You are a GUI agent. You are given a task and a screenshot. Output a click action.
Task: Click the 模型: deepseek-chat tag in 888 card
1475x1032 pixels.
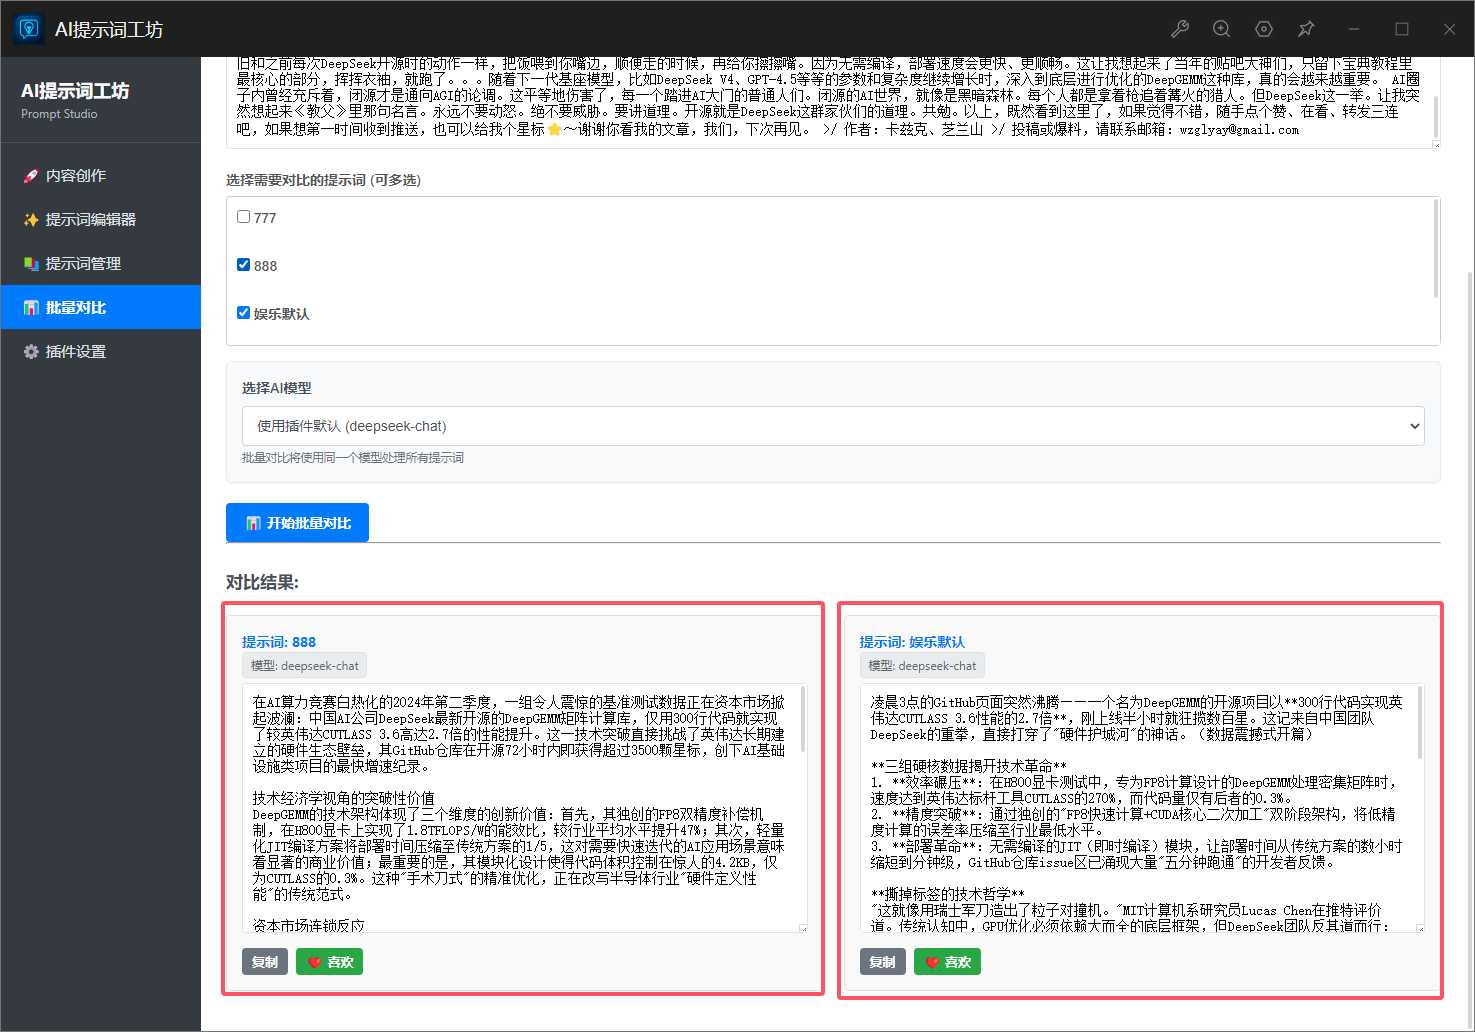click(x=304, y=666)
